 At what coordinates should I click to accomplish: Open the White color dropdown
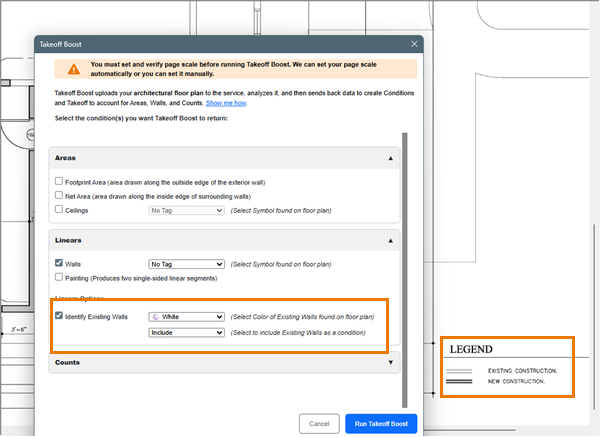coord(186,317)
